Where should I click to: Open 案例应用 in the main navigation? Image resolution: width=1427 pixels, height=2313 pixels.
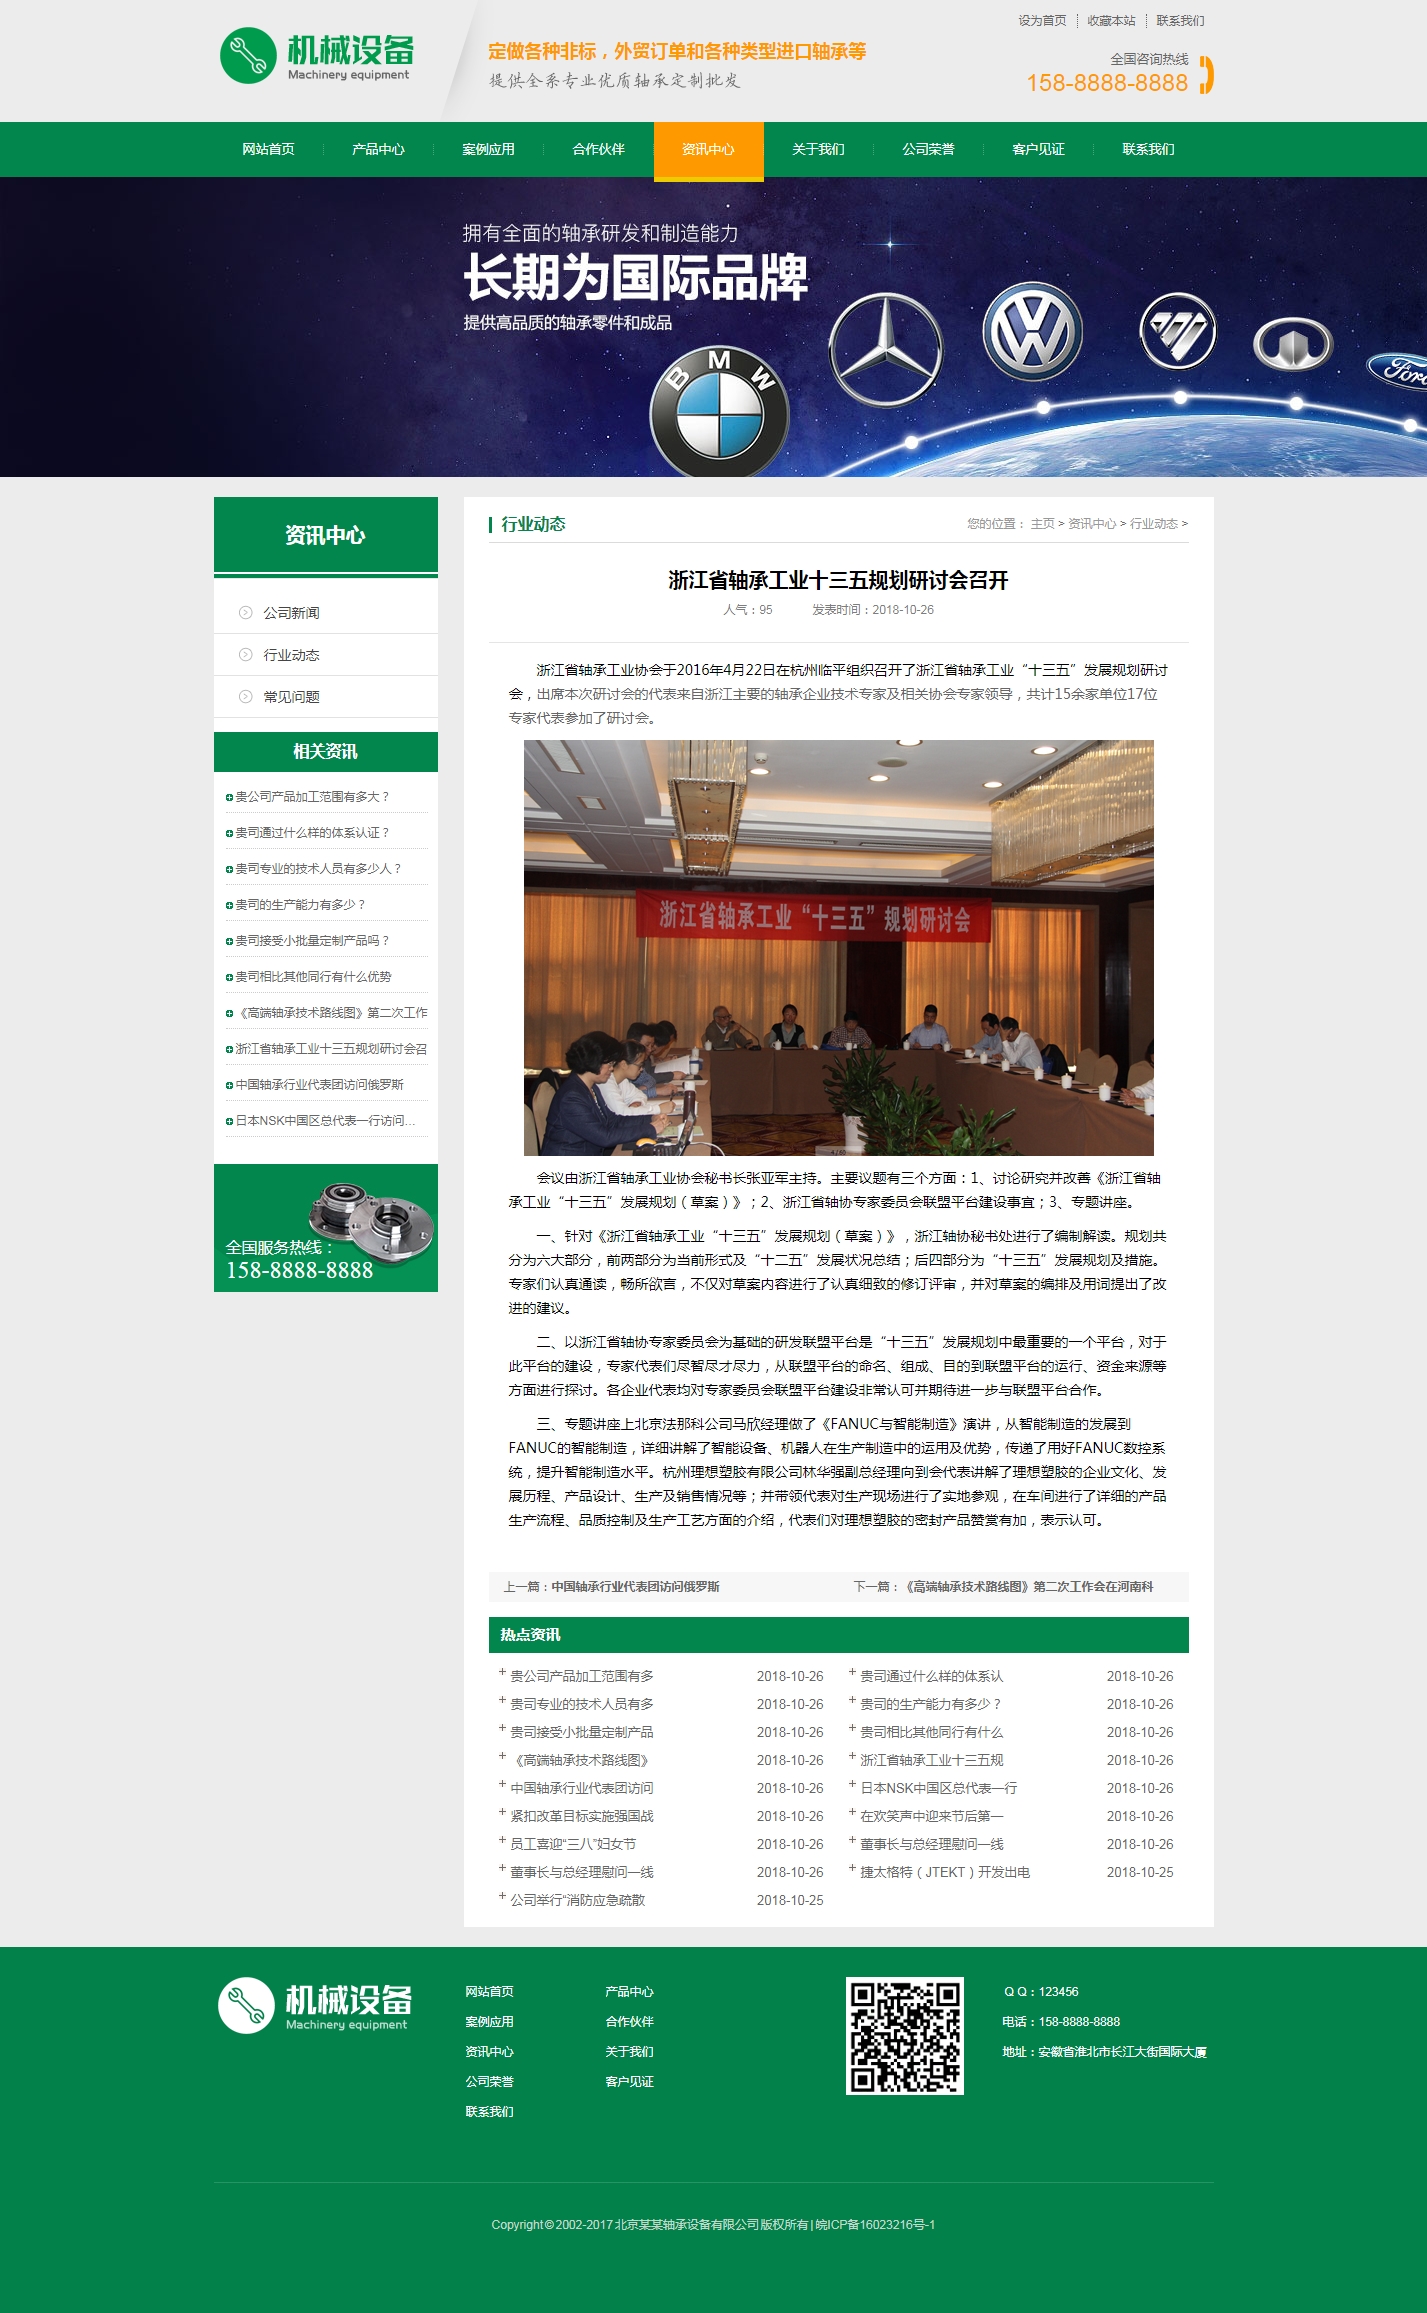(488, 149)
